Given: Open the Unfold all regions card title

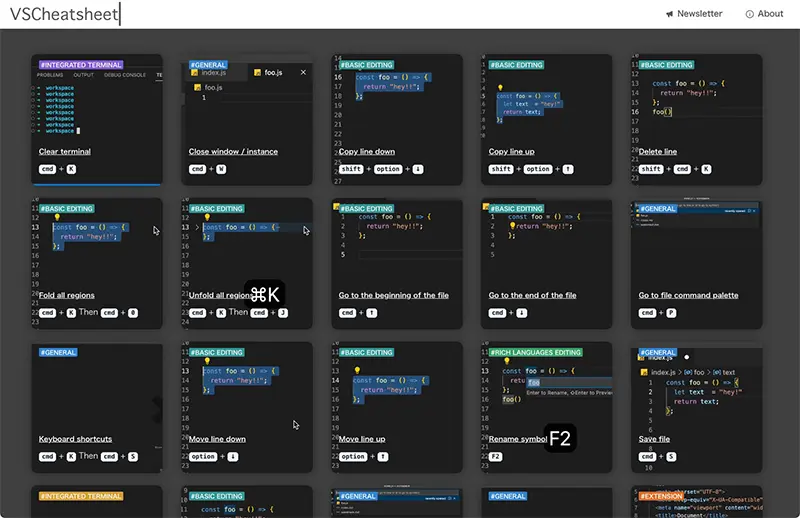Looking at the screenshot, I should (220, 295).
